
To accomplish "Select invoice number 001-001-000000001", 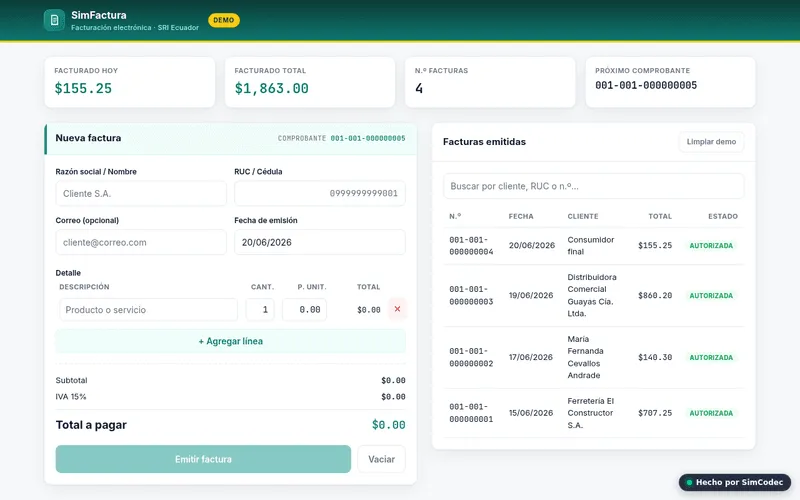I will point(471,413).
